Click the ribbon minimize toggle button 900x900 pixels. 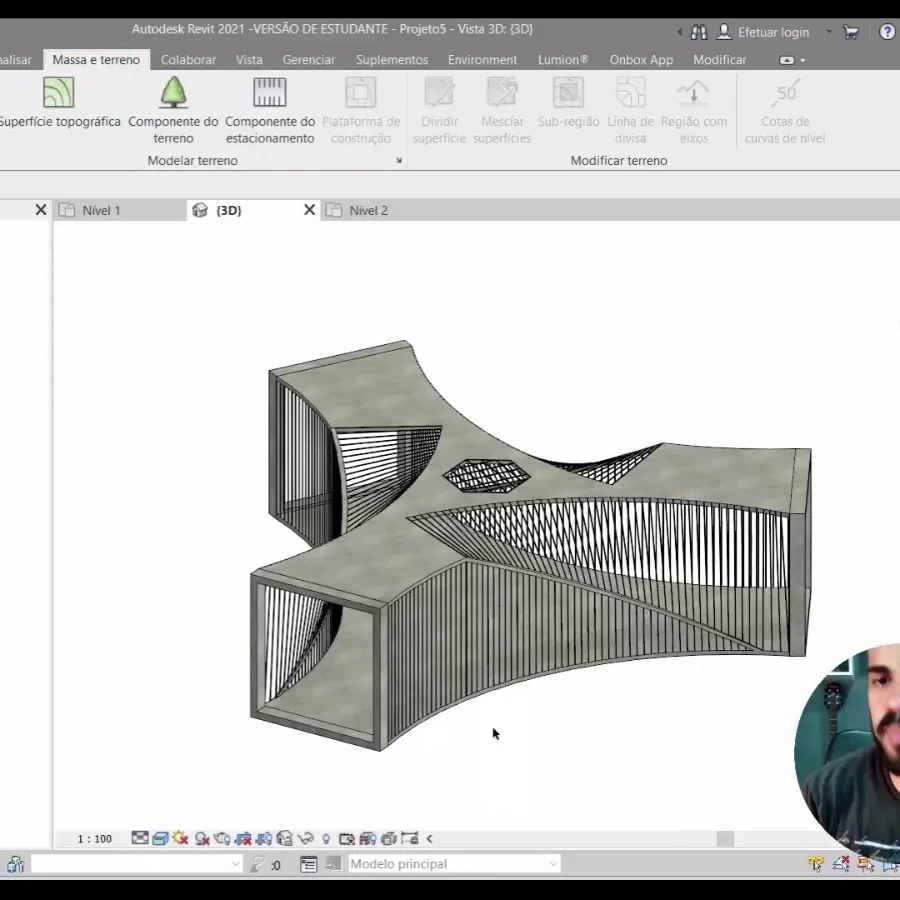pos(786,60)
